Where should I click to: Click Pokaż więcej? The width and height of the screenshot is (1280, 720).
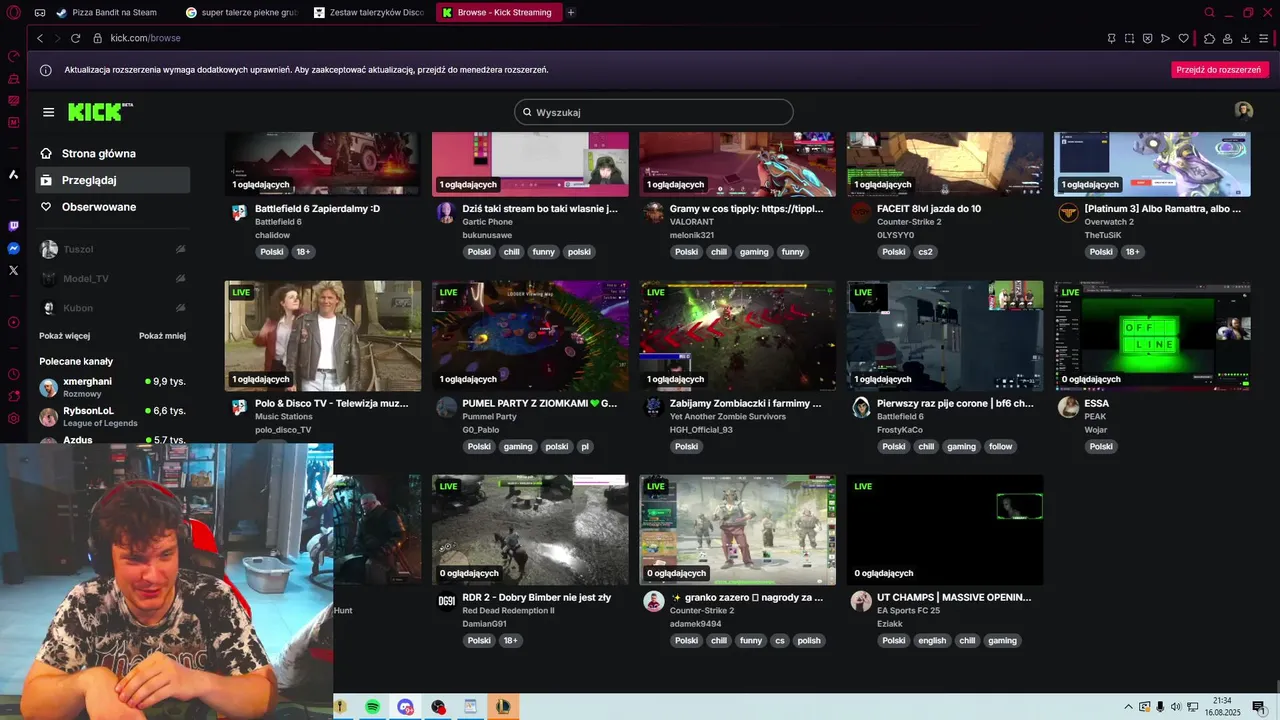coord(65,336)
